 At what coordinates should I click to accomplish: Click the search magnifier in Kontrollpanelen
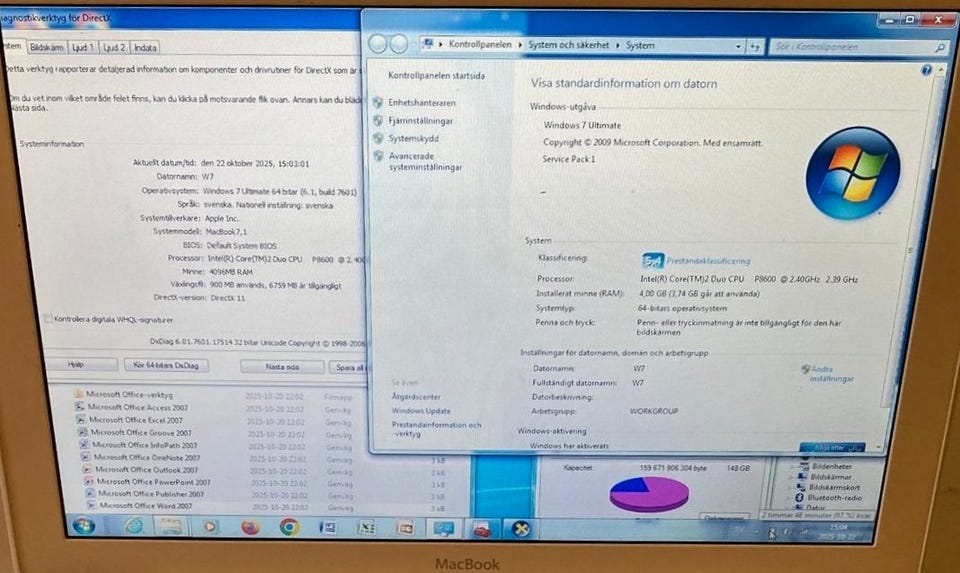tap(940, 47)
